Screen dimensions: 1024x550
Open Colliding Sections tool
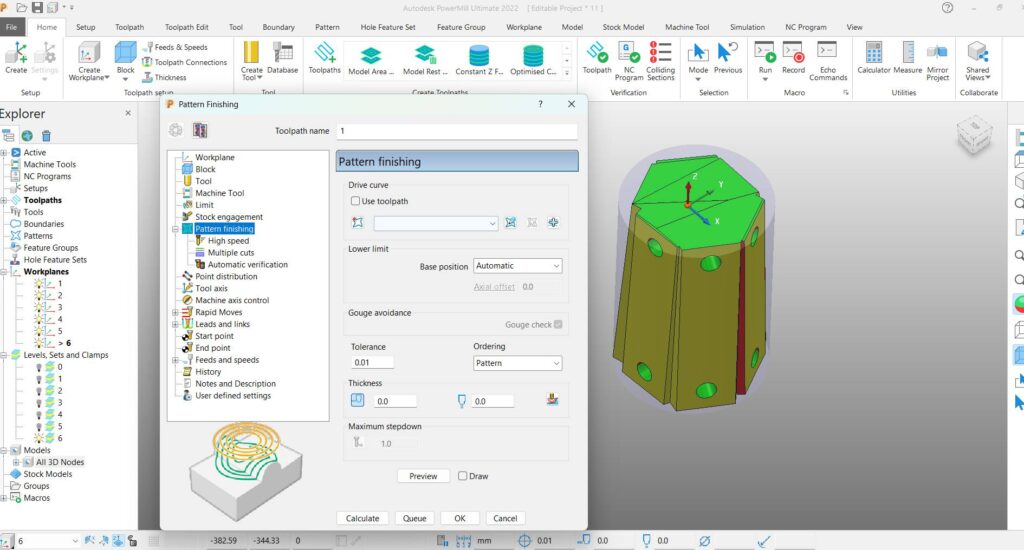[660, 61]
